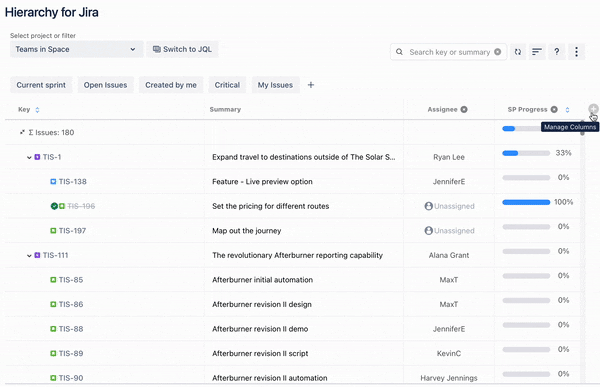Image resolution: width=600 pixels, height=387 pixels.
Task: Click the 100% progress bar of TIS-196
Action: click(x=526, y=202)
